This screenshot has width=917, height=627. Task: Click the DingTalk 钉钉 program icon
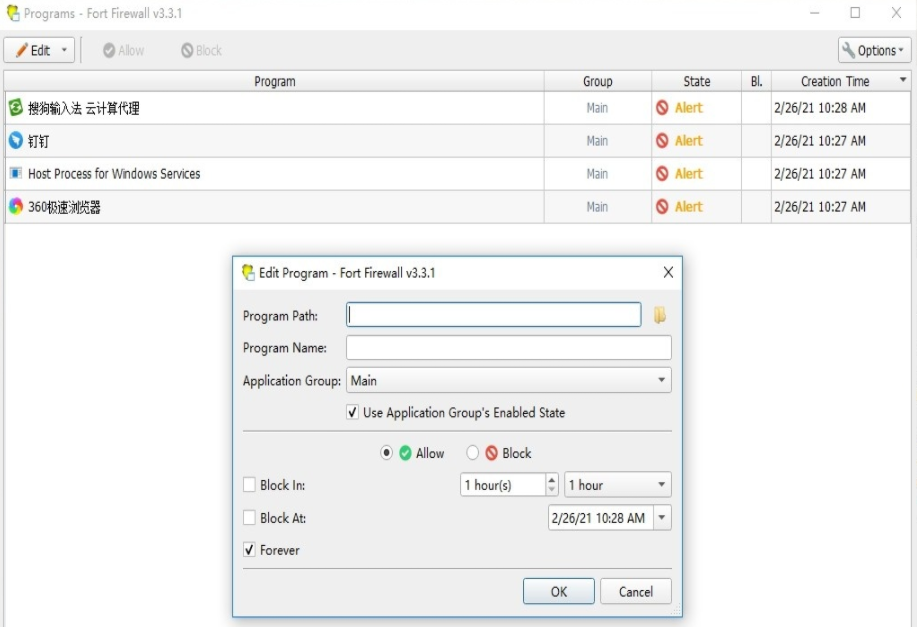16,140
